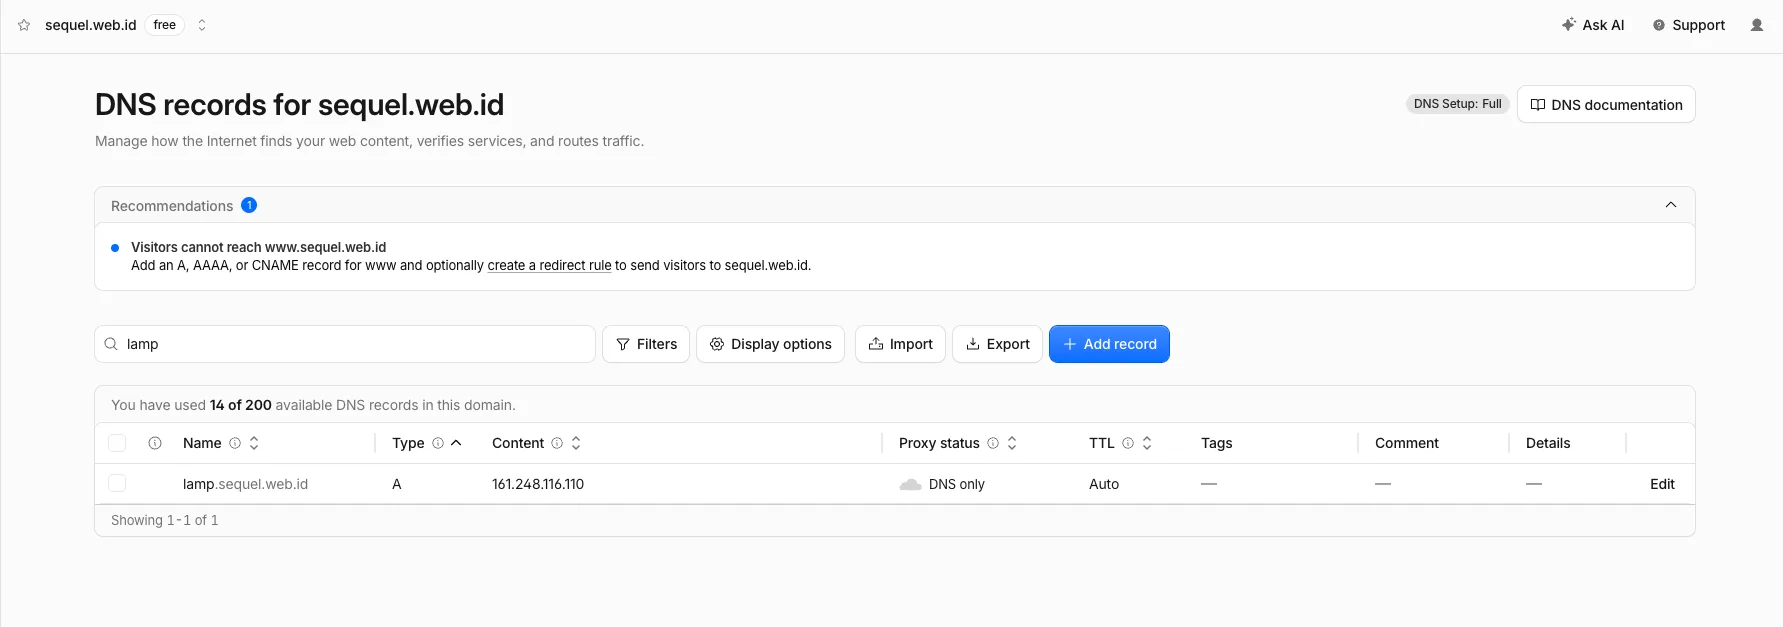Click Recommendations count badge
Screen dimensions: 1783x627
(249, 205)
